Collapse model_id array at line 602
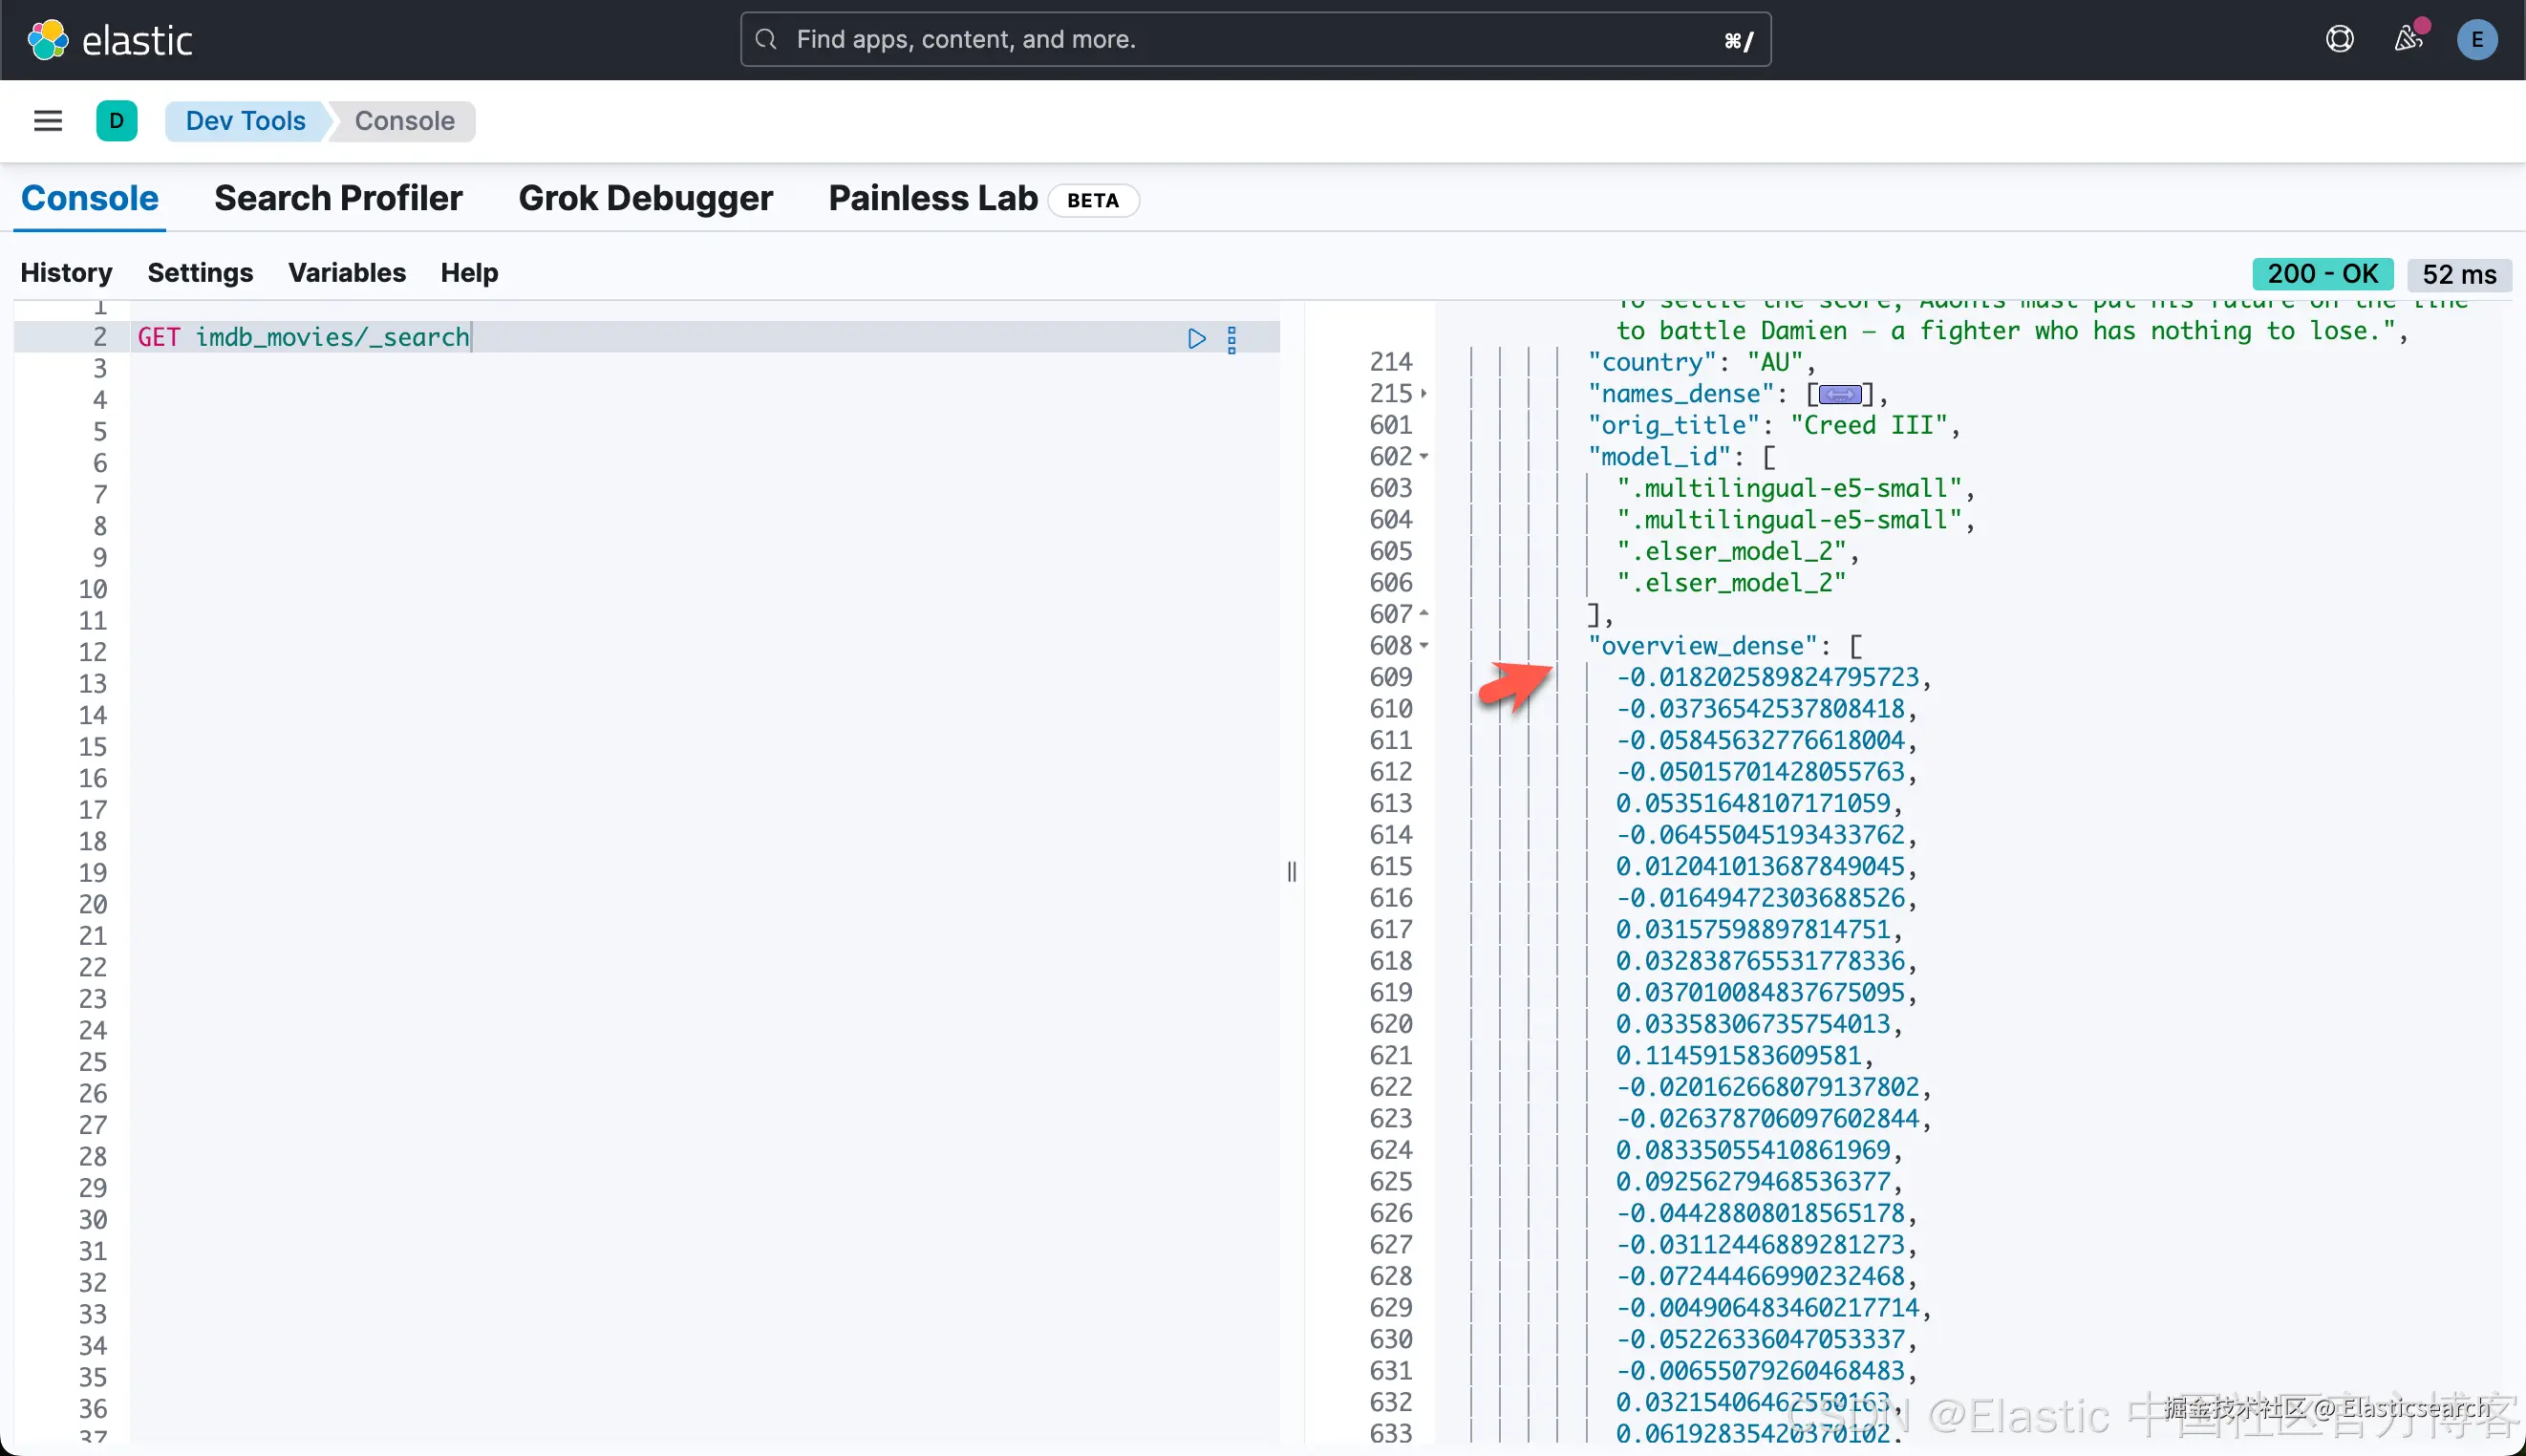Image resolution: width=2526 pixels, height=1456 pixels. pos(1424,457)
